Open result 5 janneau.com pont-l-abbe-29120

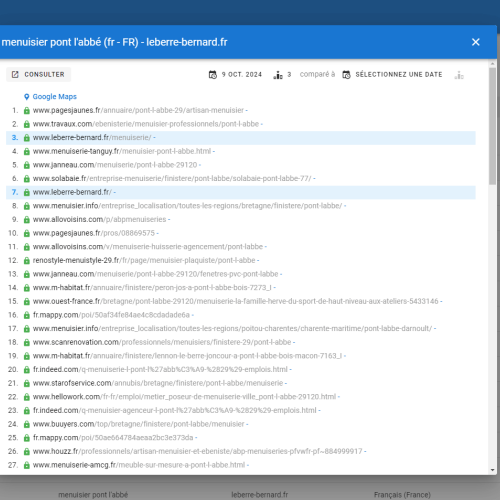point(115,165)
